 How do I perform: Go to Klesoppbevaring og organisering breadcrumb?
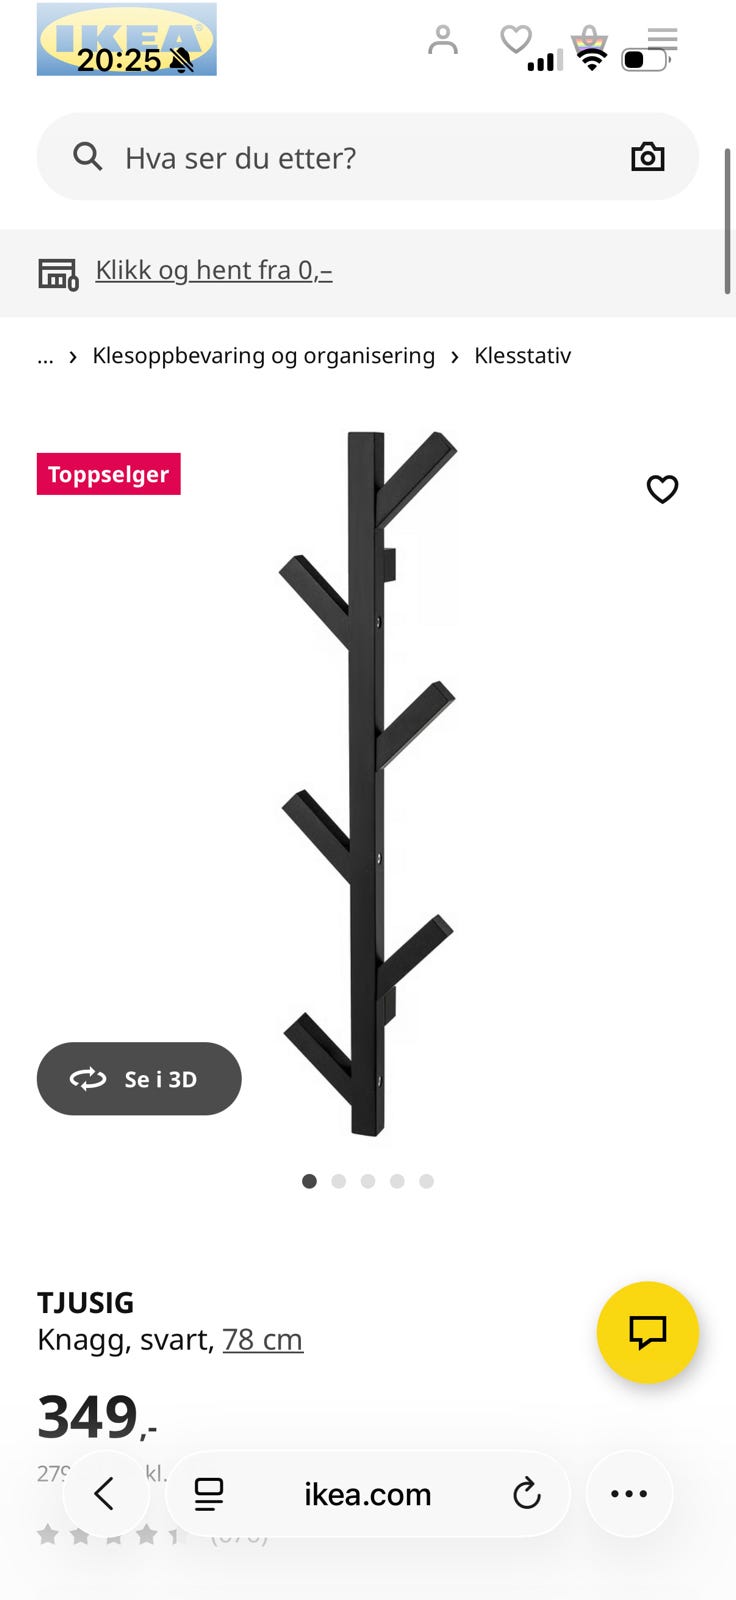(x=264, y=356)
